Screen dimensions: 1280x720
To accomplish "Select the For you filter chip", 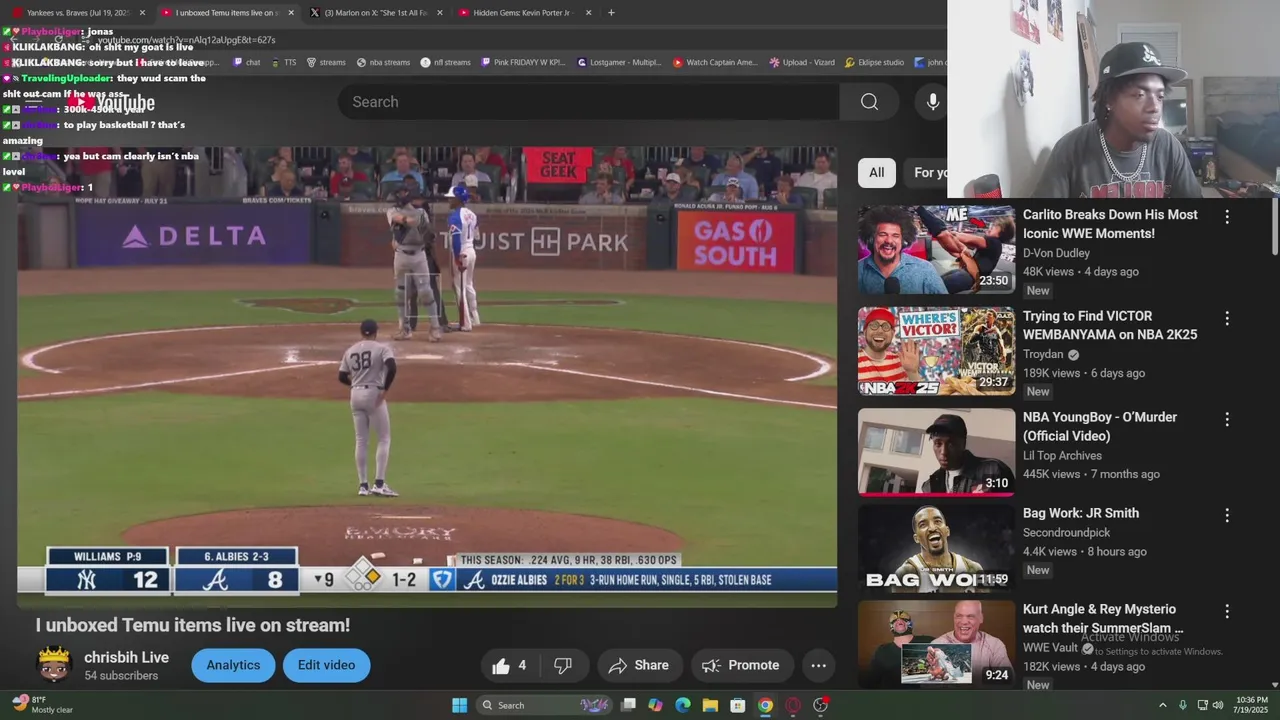I will pyautogui.click(x=927, y=172).
